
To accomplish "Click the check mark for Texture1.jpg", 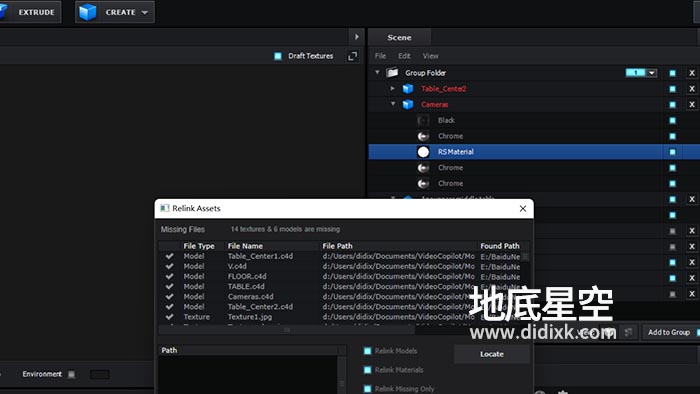I will pyautogui.click(x=169, y=317).
